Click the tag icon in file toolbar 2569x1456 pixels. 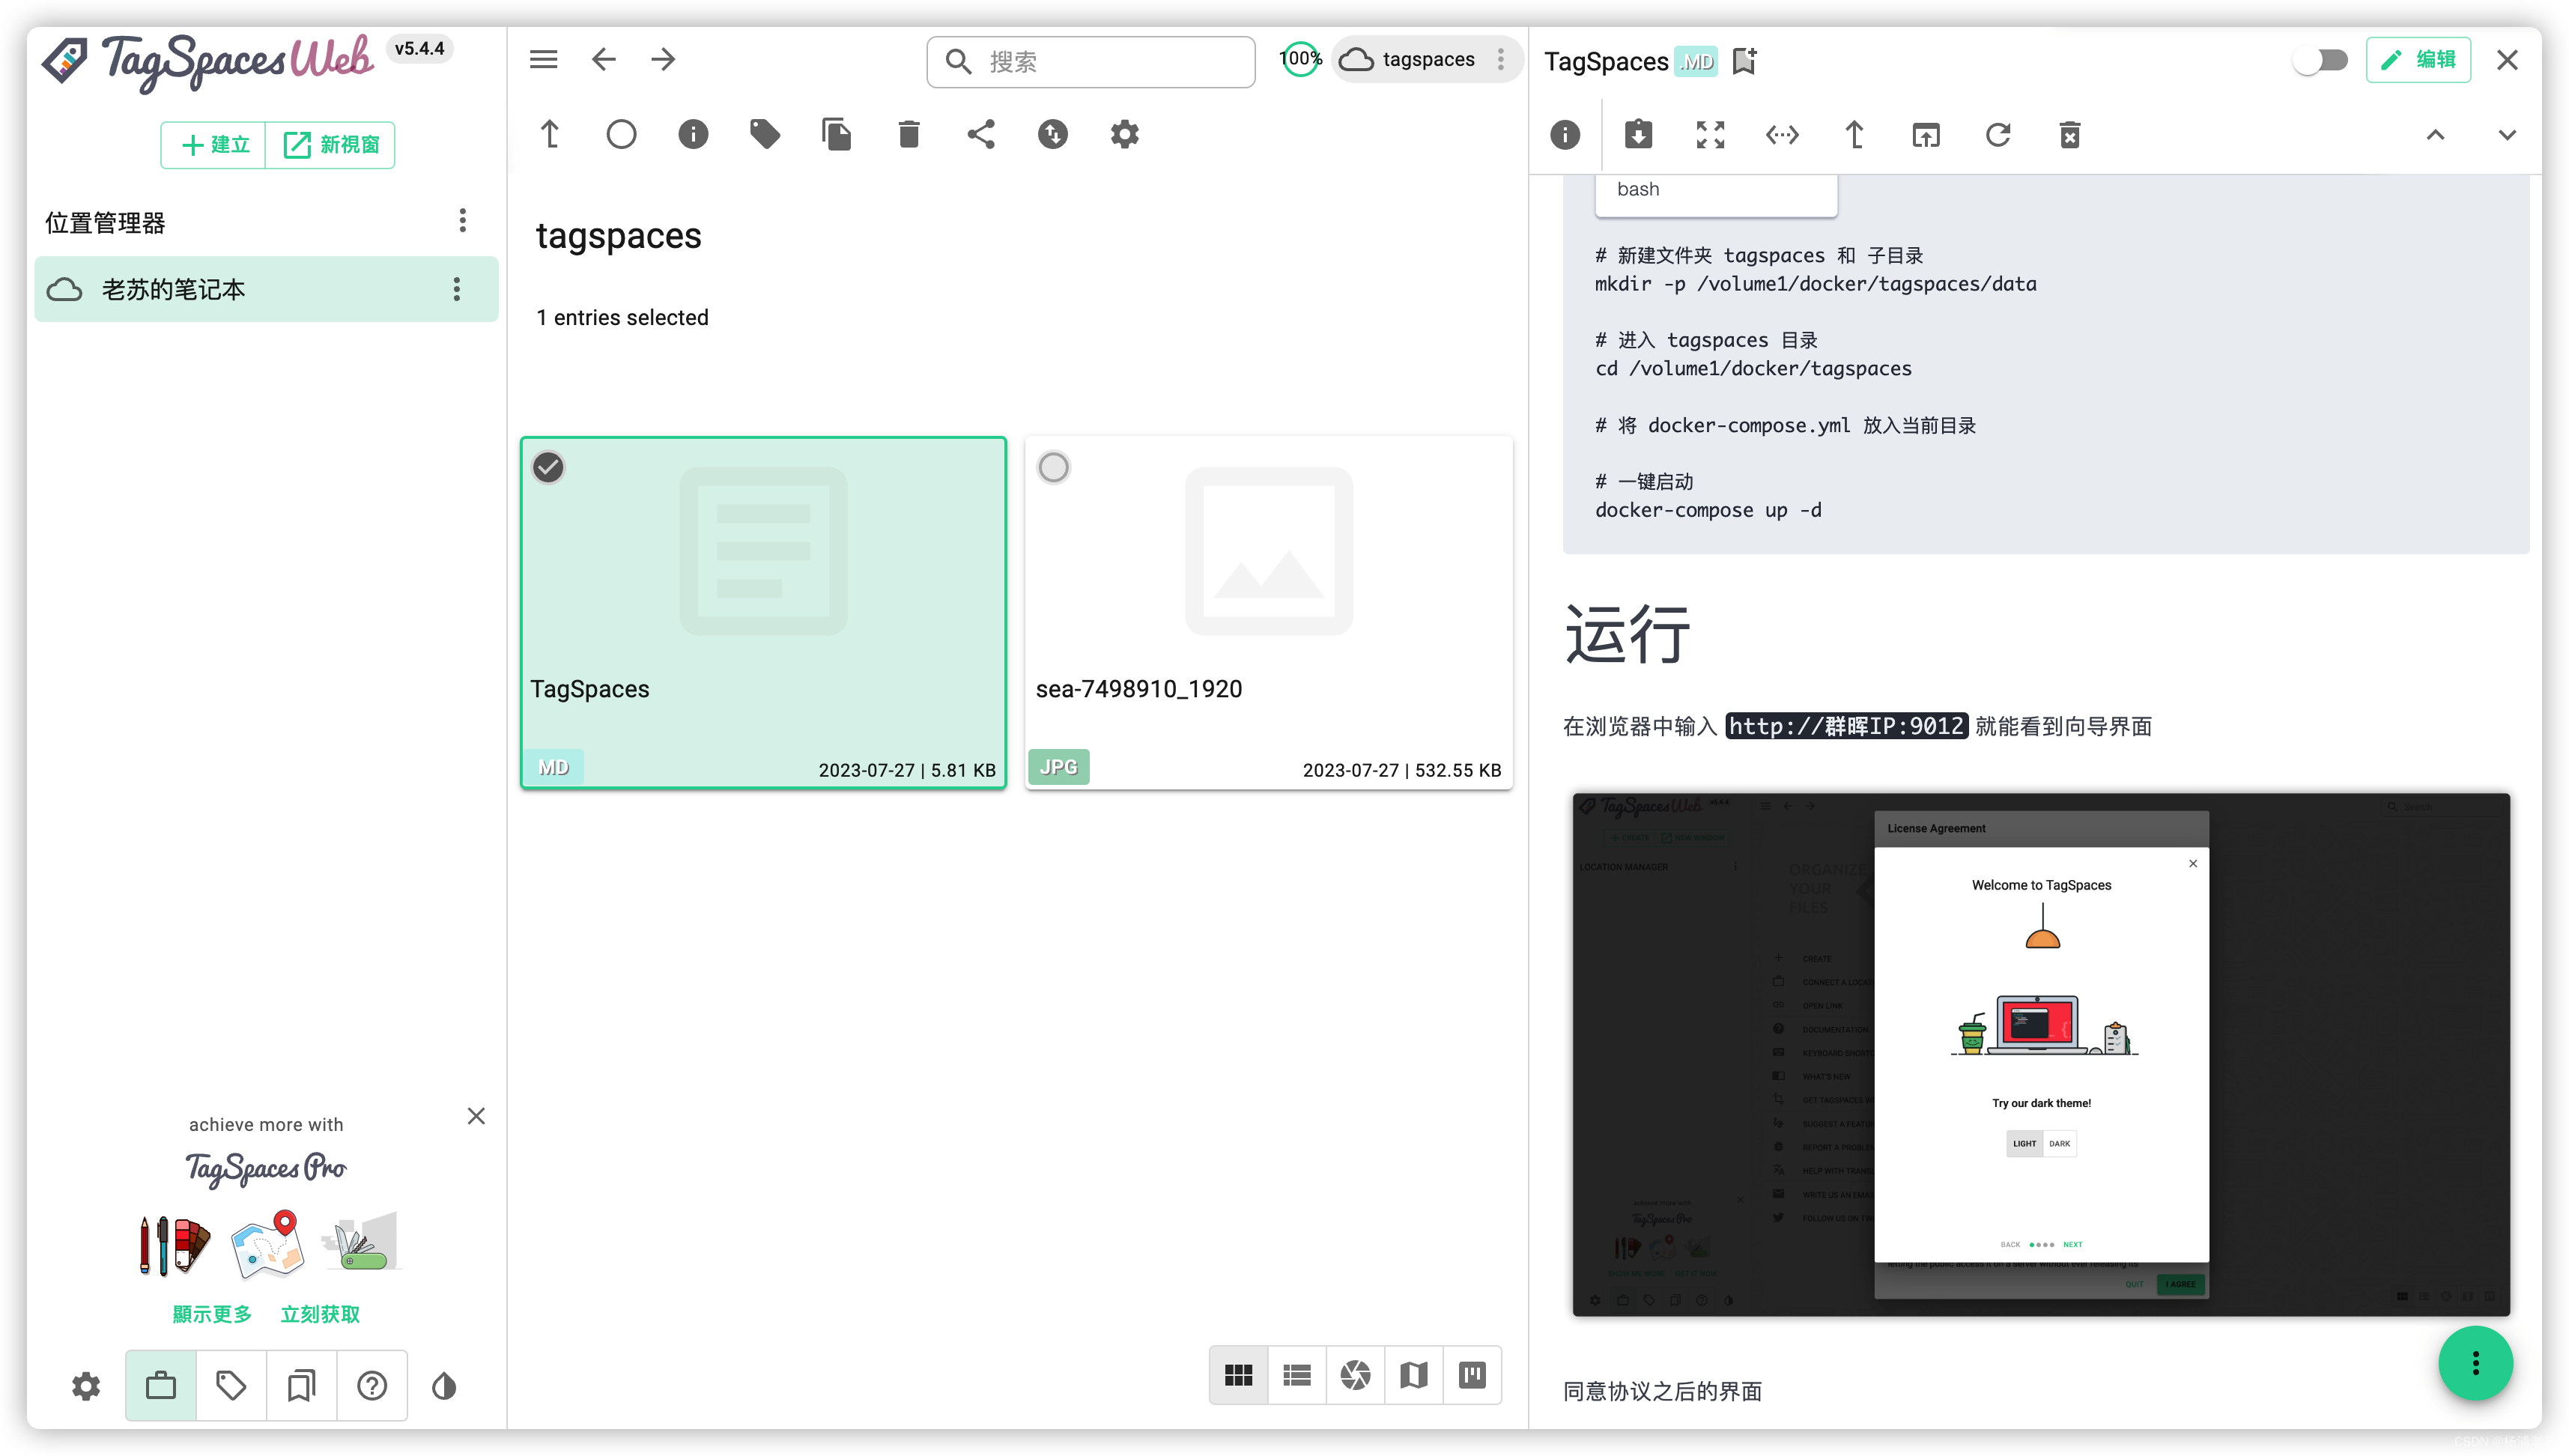coord(764,134)
